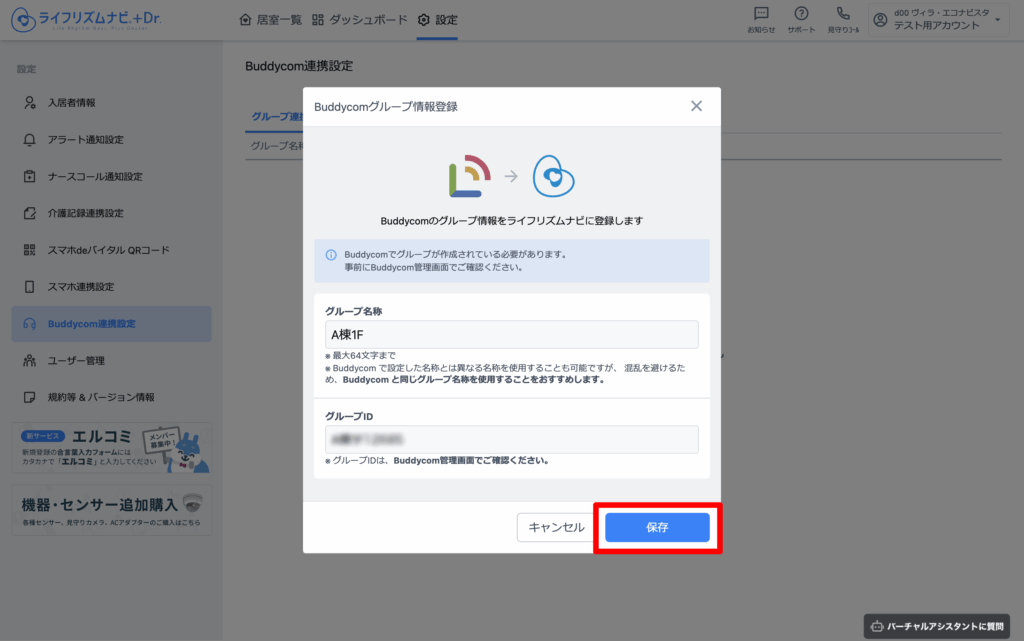The width and height of the screenshot is (1024, 641).
Task: Click the Buddycom logo in dialog
Action: pos(470,176)
